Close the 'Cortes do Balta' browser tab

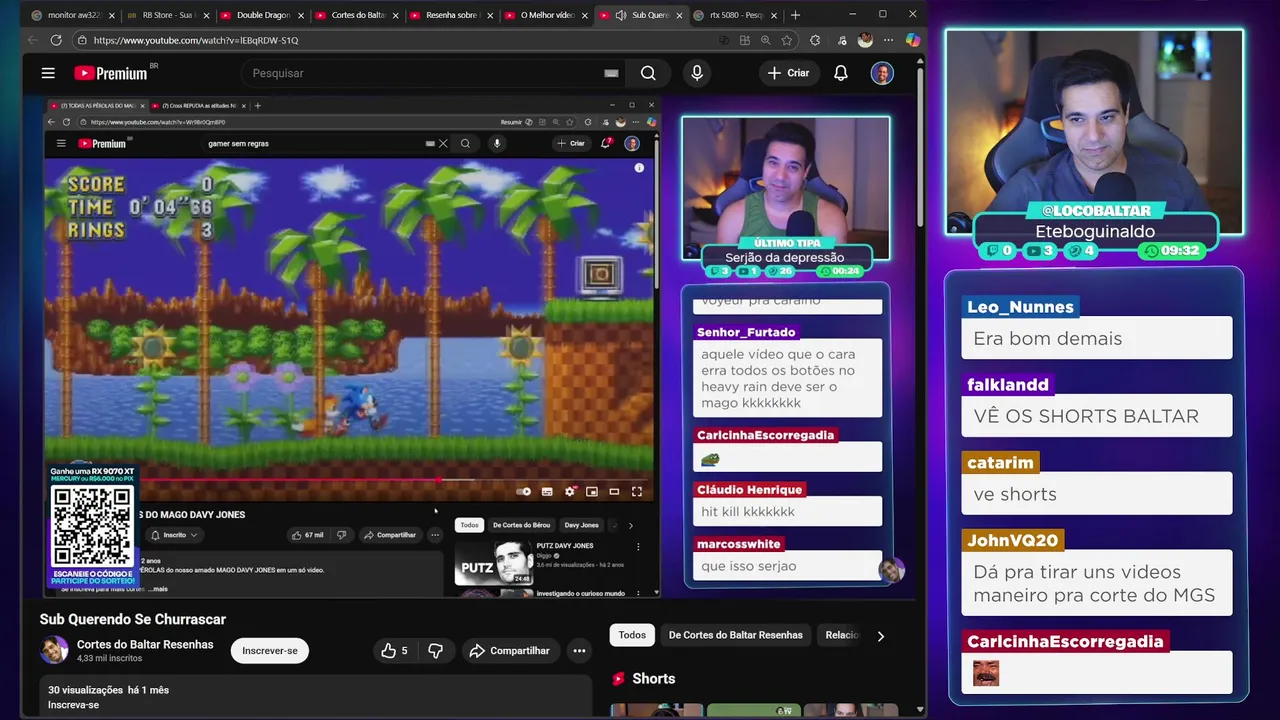pos(396,15)
